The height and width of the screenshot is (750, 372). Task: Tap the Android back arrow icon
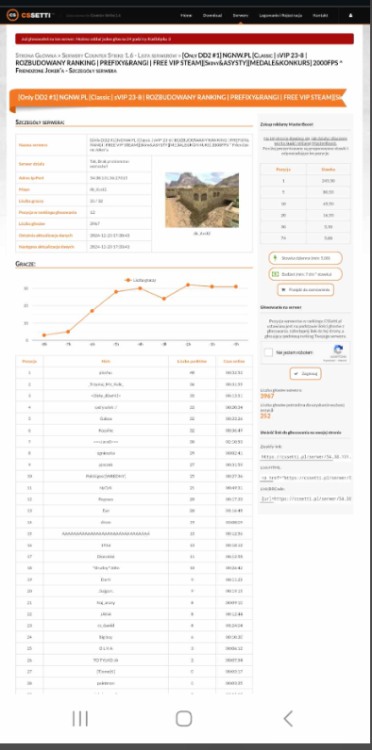coord(288,718)
